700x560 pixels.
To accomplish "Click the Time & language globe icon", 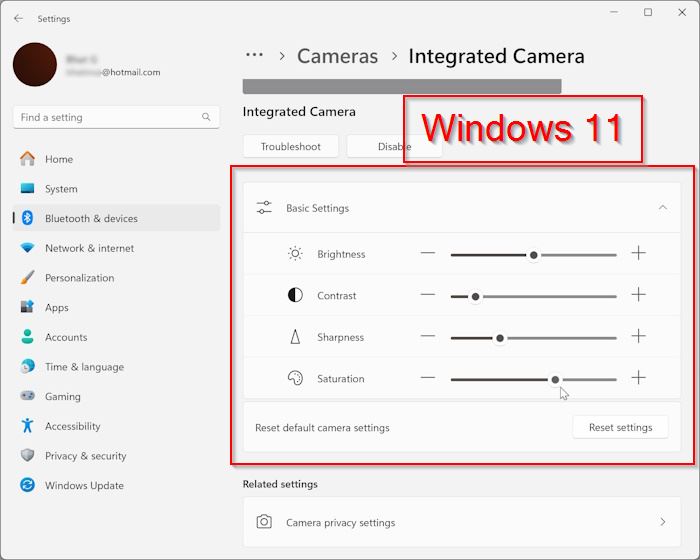I will click(27, 366).
